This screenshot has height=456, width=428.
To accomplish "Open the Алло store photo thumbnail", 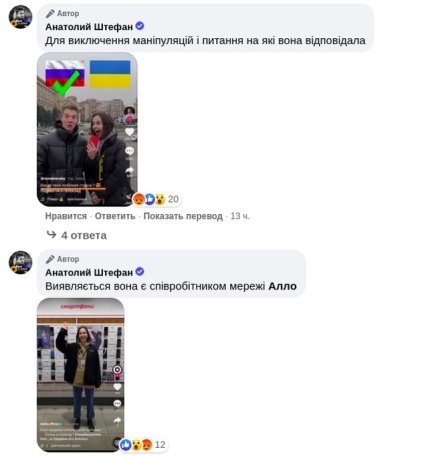I will pyautogui.click(x=80, y=375).
